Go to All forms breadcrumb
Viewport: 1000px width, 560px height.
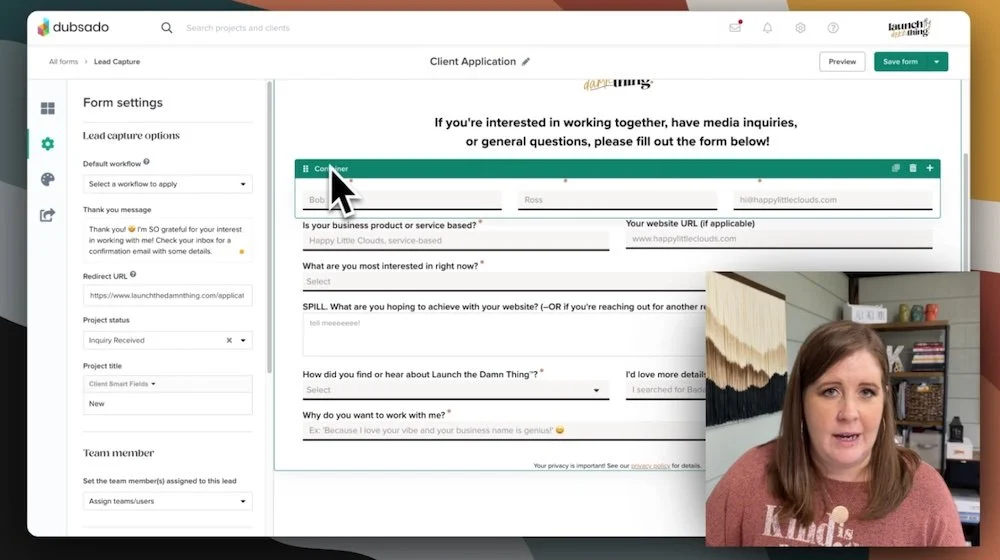[63, 62]
